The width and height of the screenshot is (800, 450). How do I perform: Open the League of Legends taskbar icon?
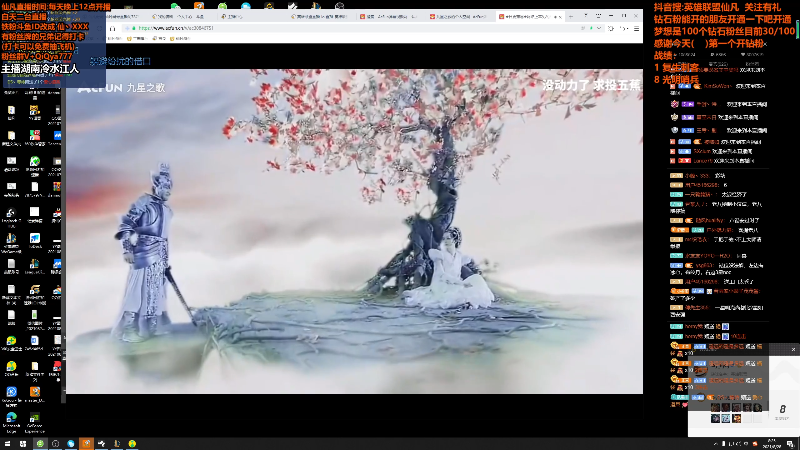coord(117,444)
